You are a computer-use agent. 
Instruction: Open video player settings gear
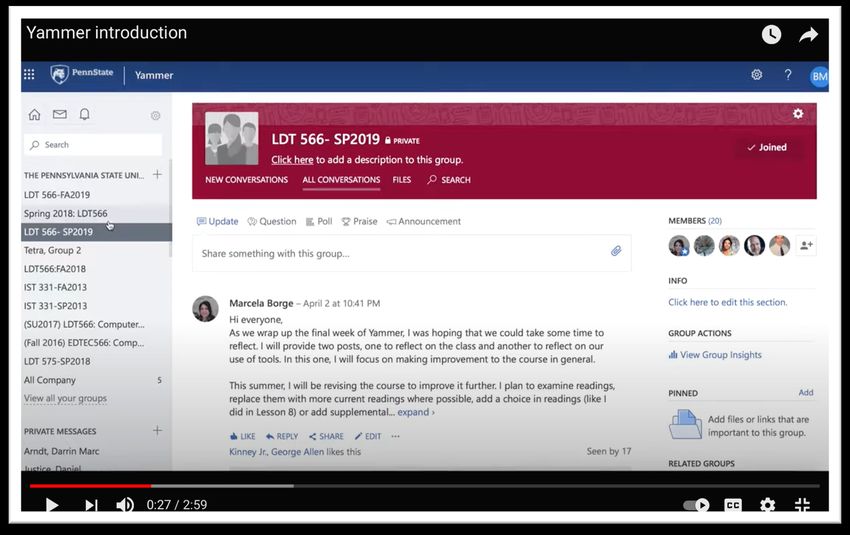point(767,505)
